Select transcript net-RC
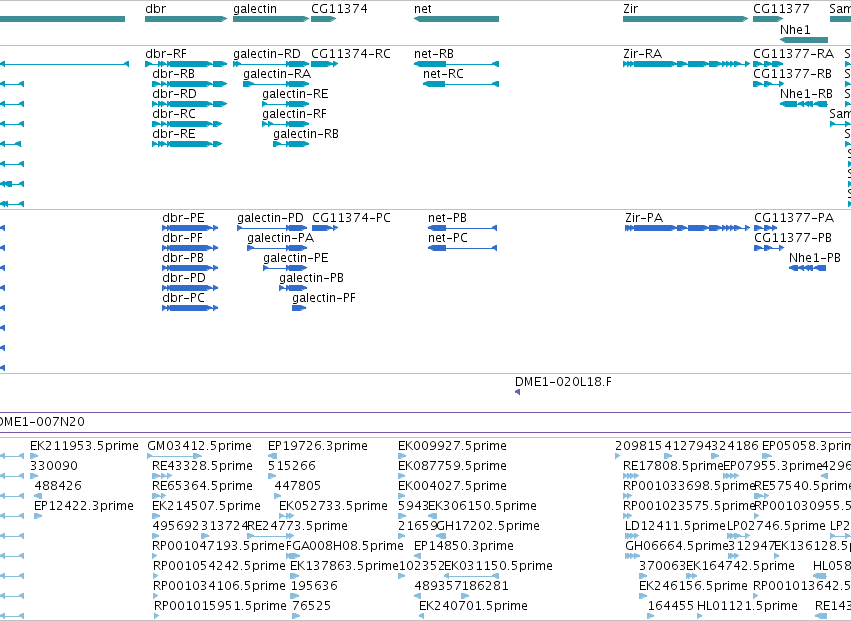This screenshot has height=621, width=851. pos(461,84)
